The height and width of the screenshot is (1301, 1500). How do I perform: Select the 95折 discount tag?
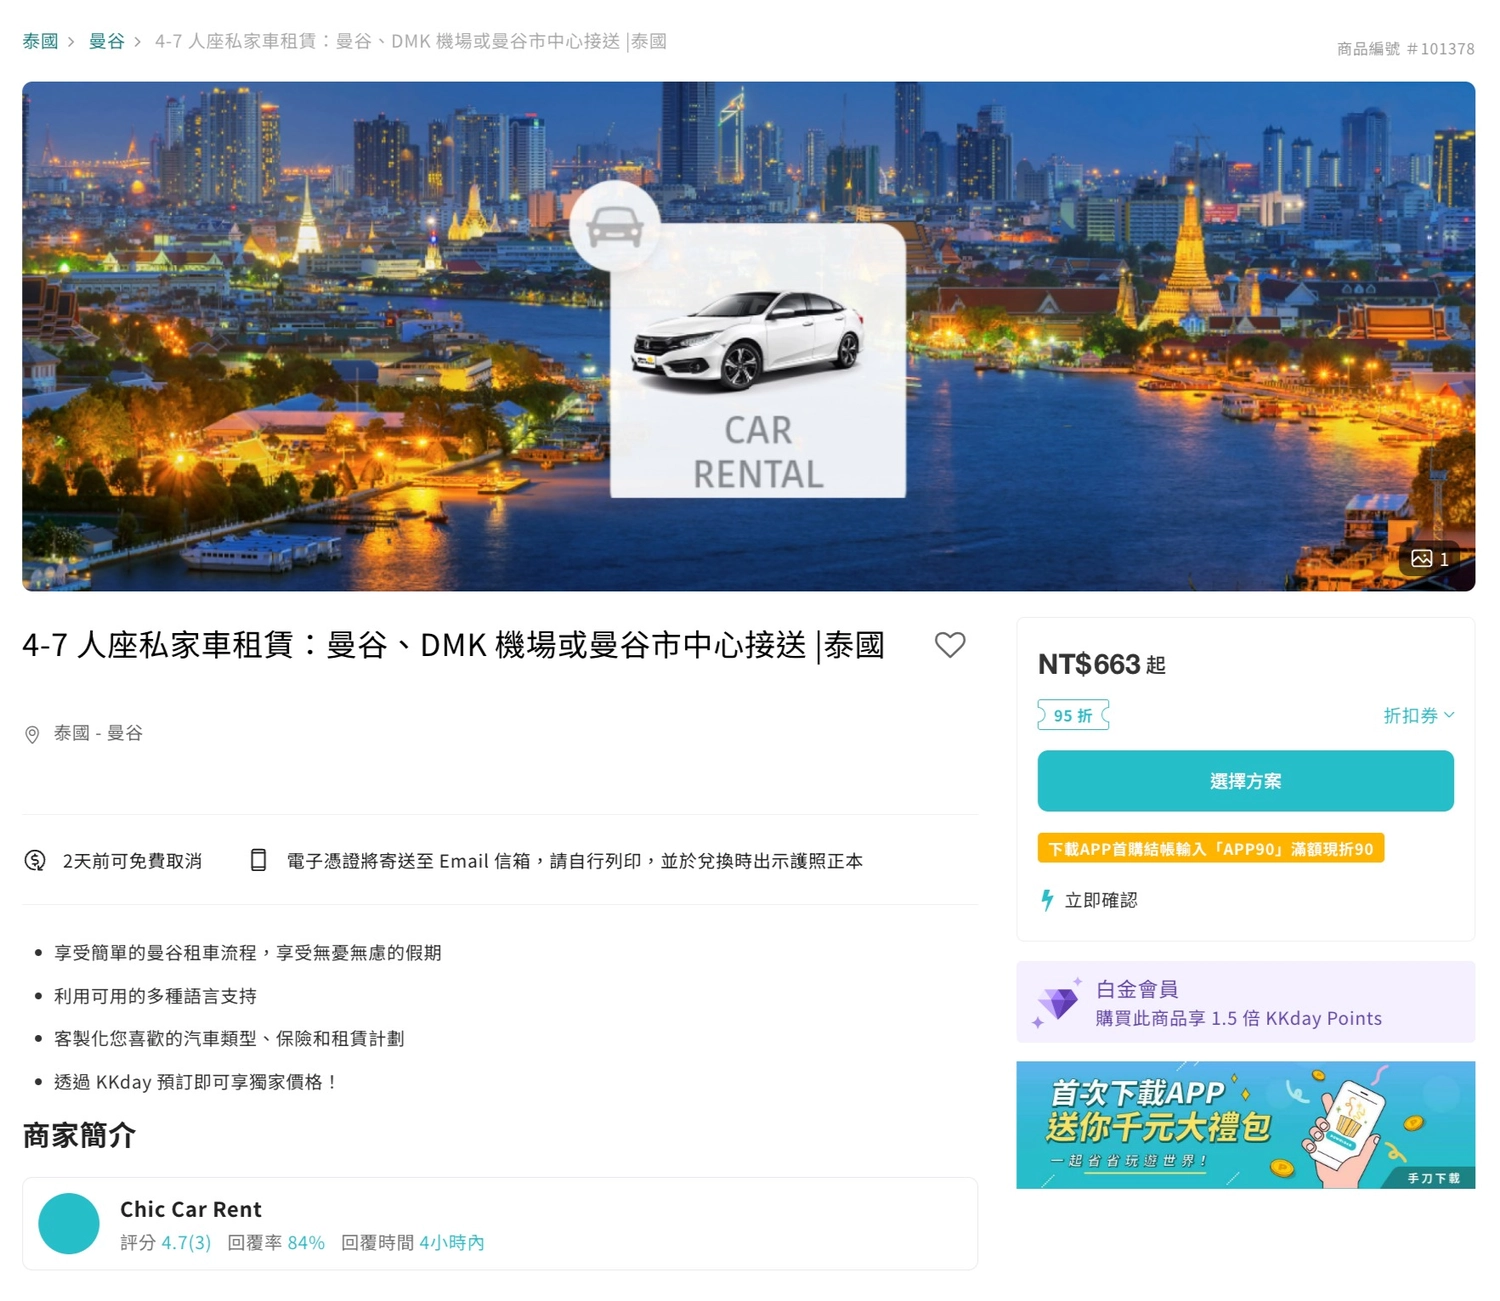click(x=1072, y=715)
